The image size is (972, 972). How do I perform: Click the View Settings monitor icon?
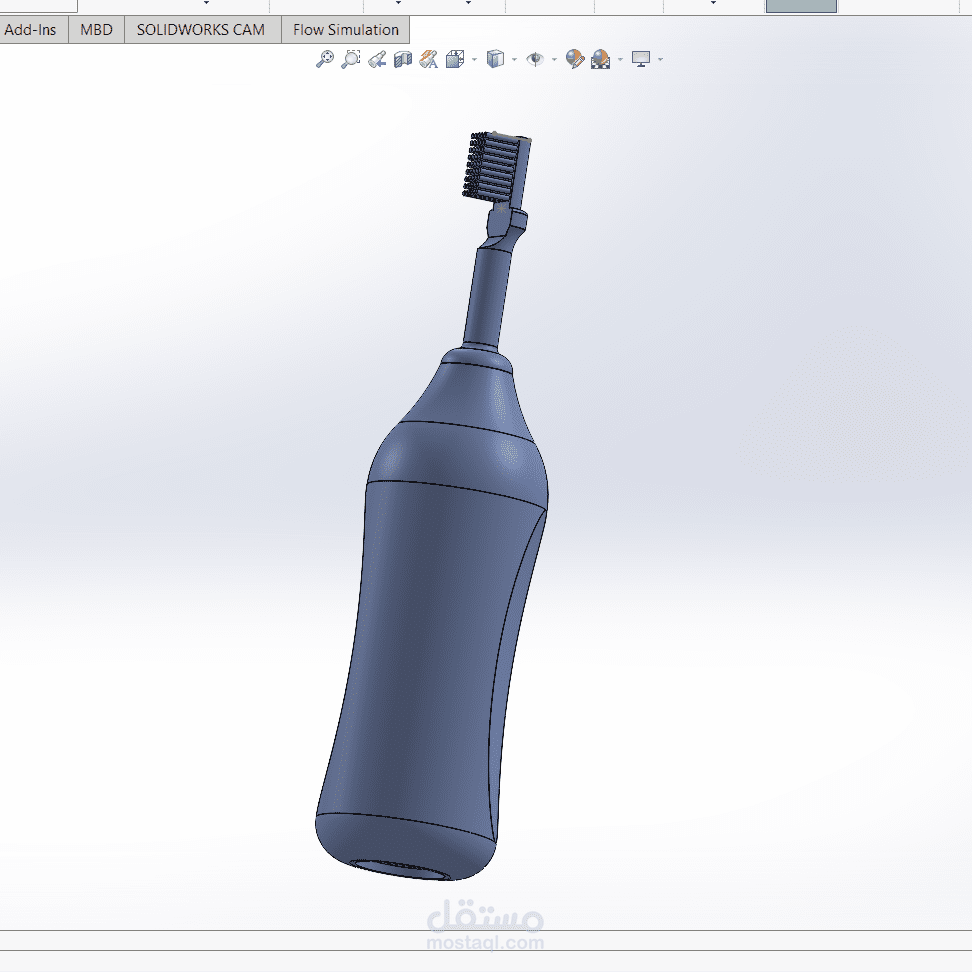[641, 60]
